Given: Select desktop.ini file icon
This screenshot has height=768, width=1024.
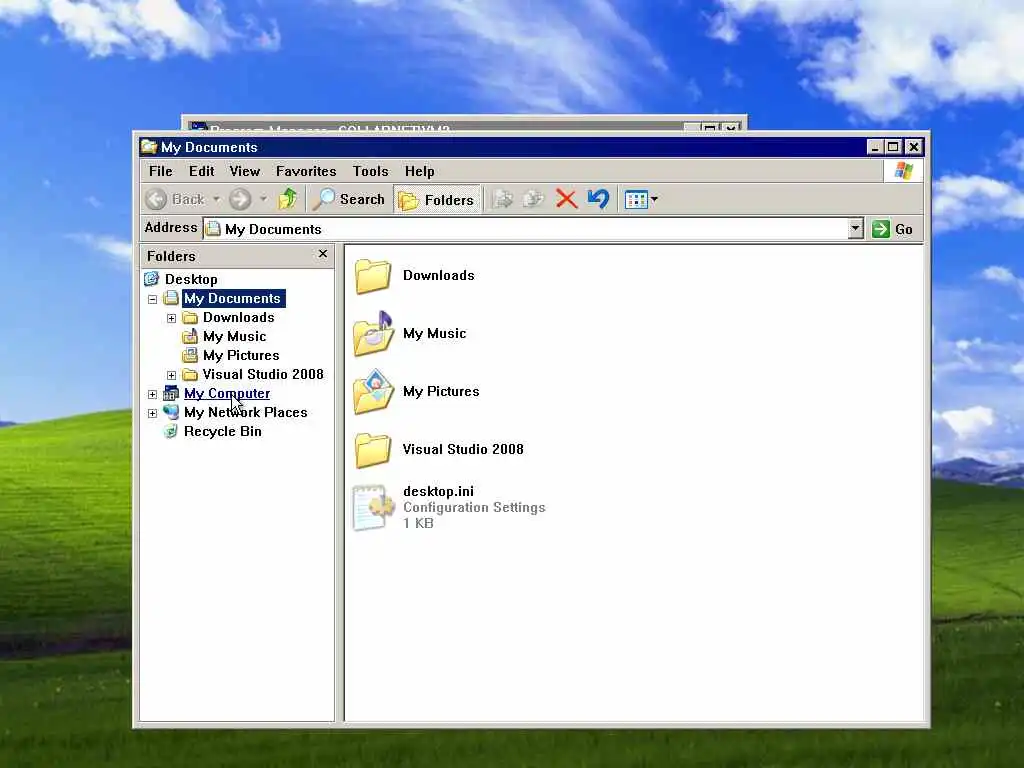Looking at the screenshot, I should click(374, 507).
